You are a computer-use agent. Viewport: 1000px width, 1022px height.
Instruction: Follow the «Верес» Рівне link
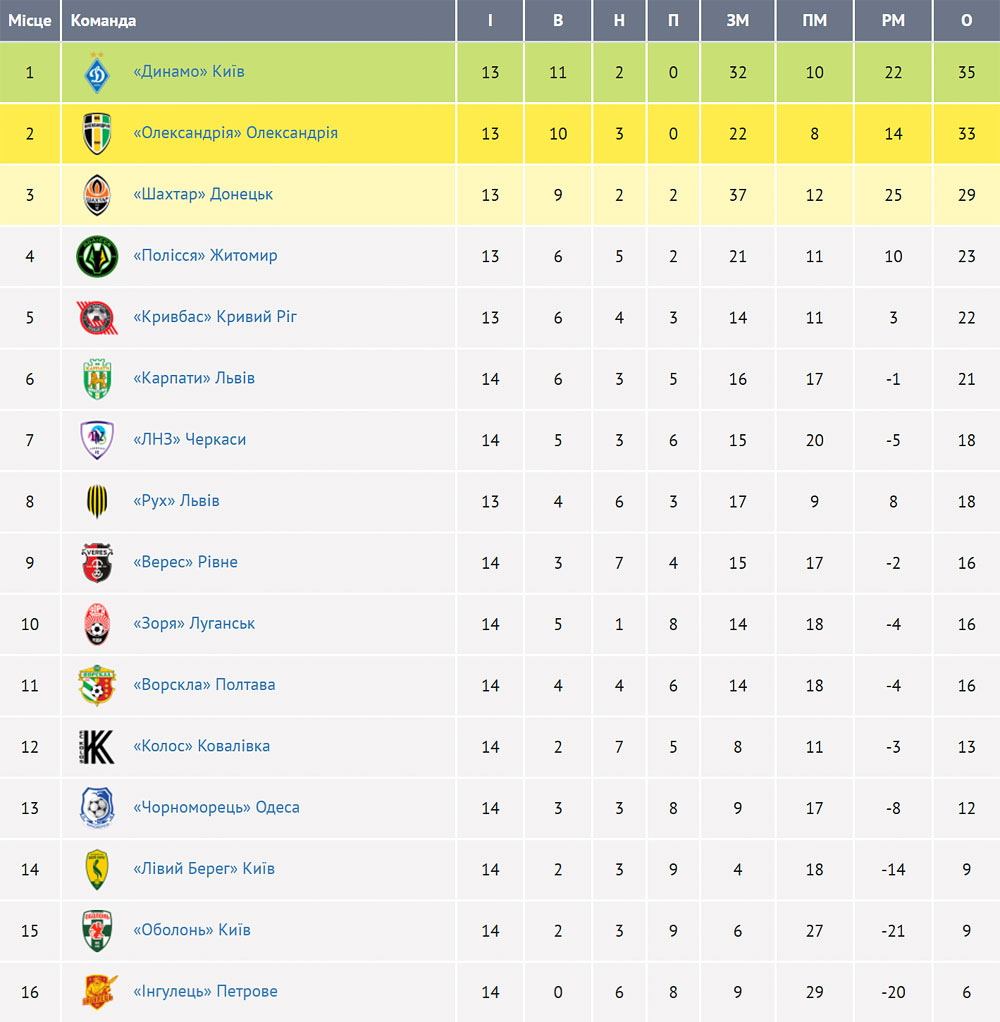point(185,562)
